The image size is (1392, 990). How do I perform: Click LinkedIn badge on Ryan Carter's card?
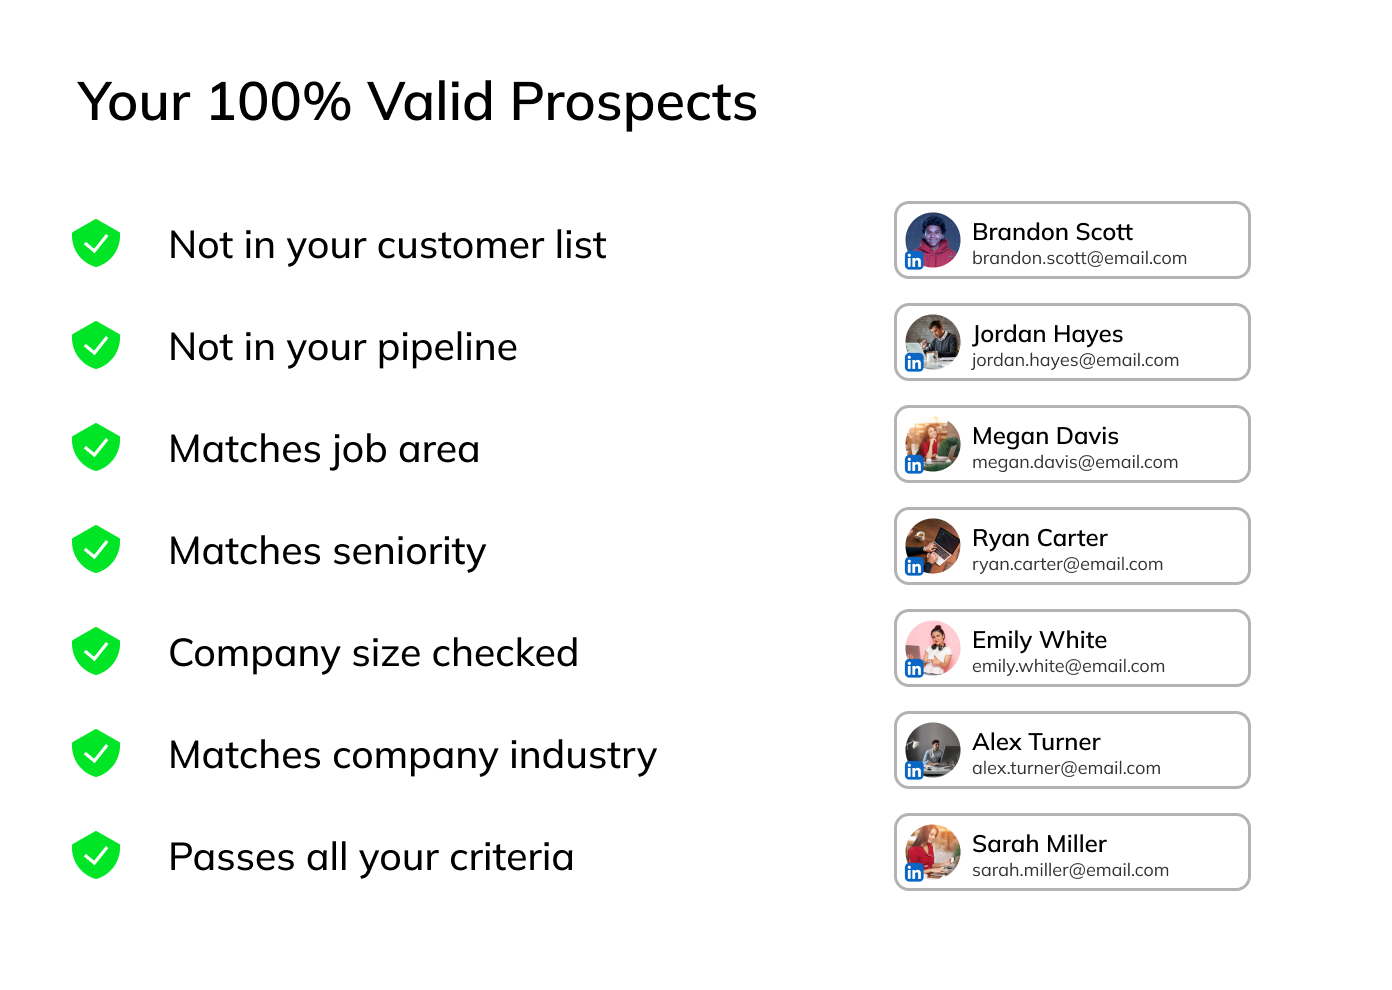click(914, 567)
